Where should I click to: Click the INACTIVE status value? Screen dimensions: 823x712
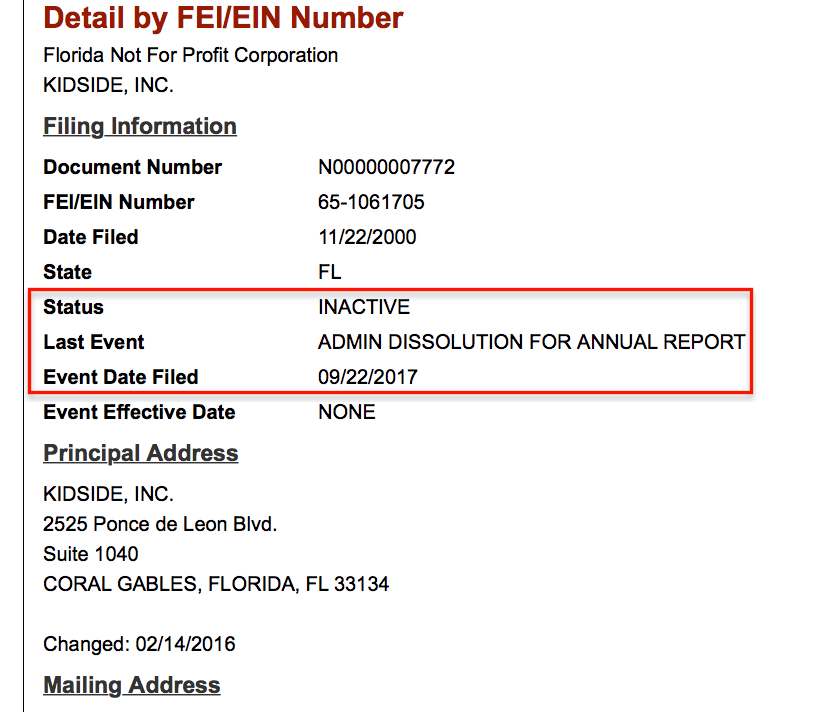(364, 307)
